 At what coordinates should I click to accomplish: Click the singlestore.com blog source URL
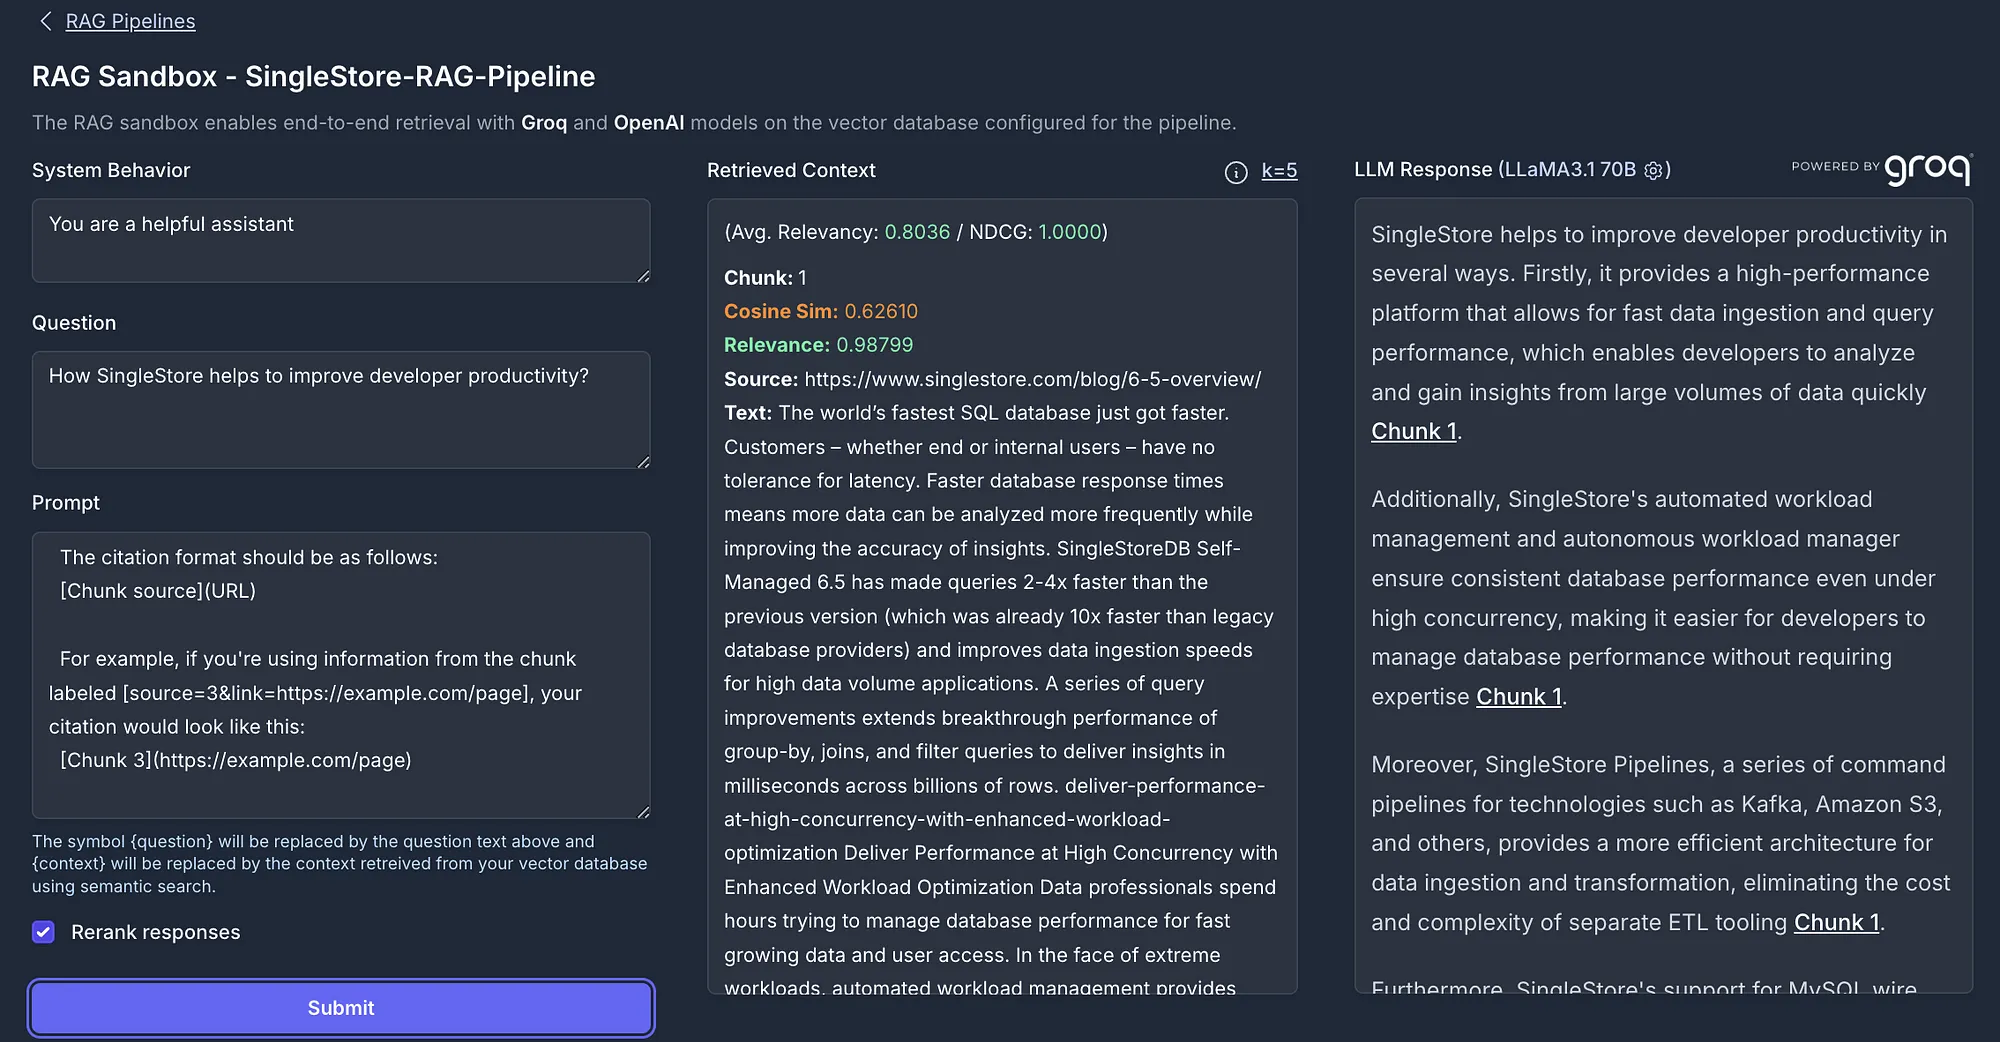coord(1033,379)
